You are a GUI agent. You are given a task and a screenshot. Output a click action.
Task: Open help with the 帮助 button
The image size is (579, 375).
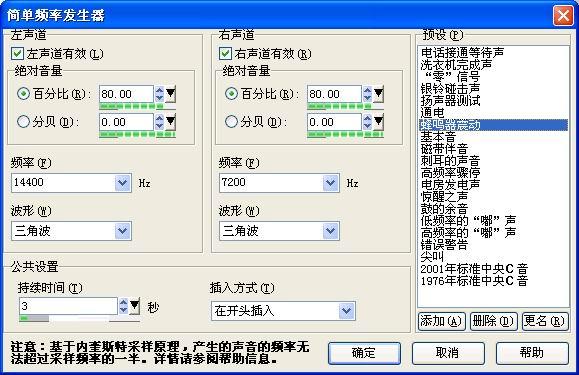tap(532, 353)
